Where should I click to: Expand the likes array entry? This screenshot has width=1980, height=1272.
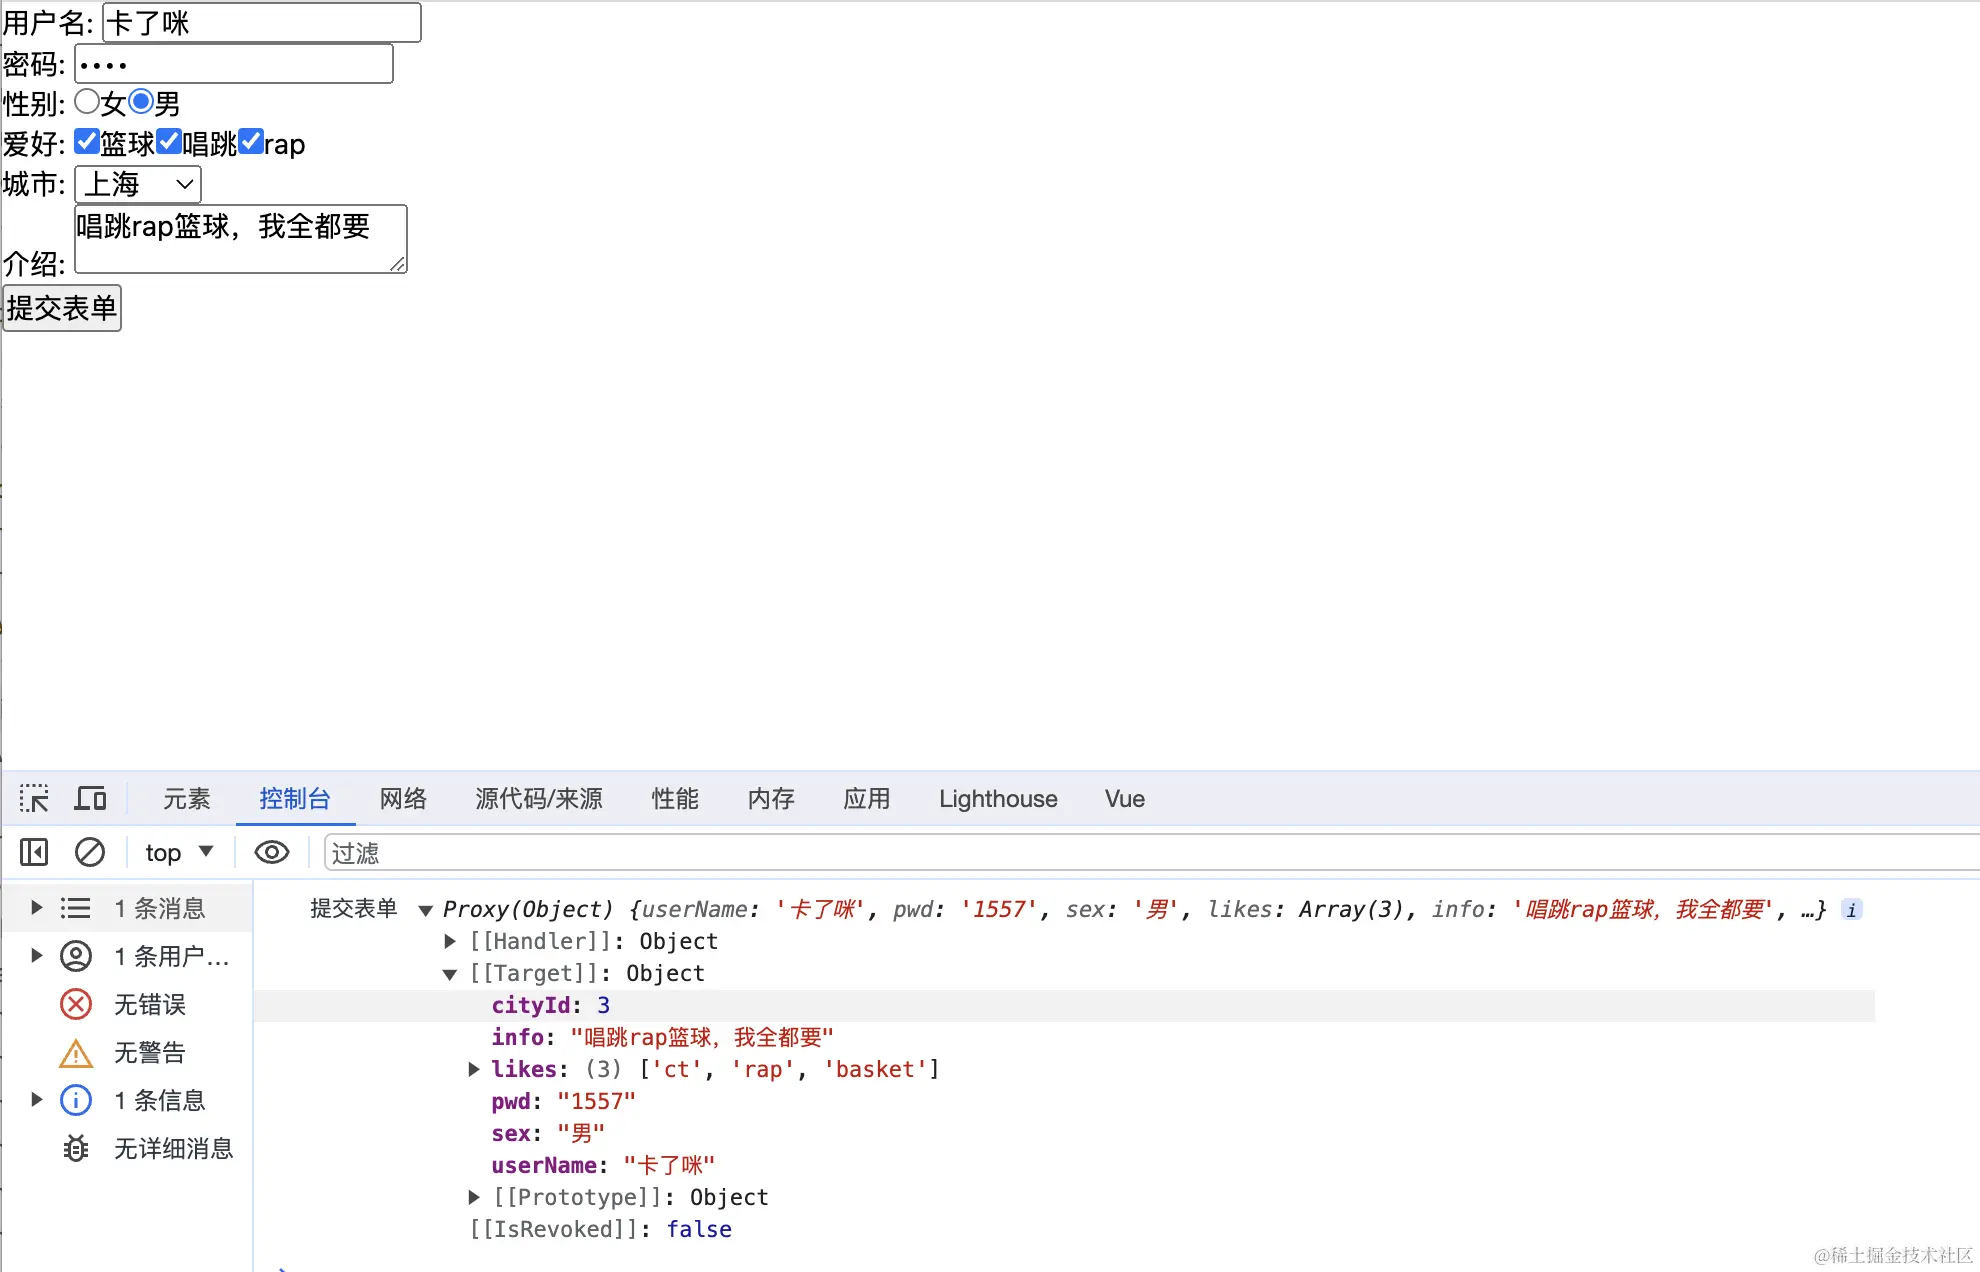point(474,1069)
